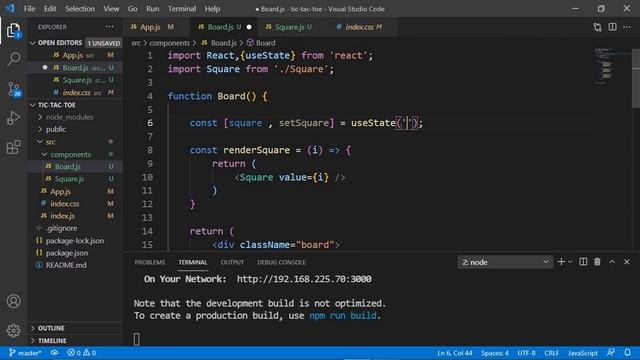Open the Source Control view
640x360 pixels.
click(x=13, y=89)
